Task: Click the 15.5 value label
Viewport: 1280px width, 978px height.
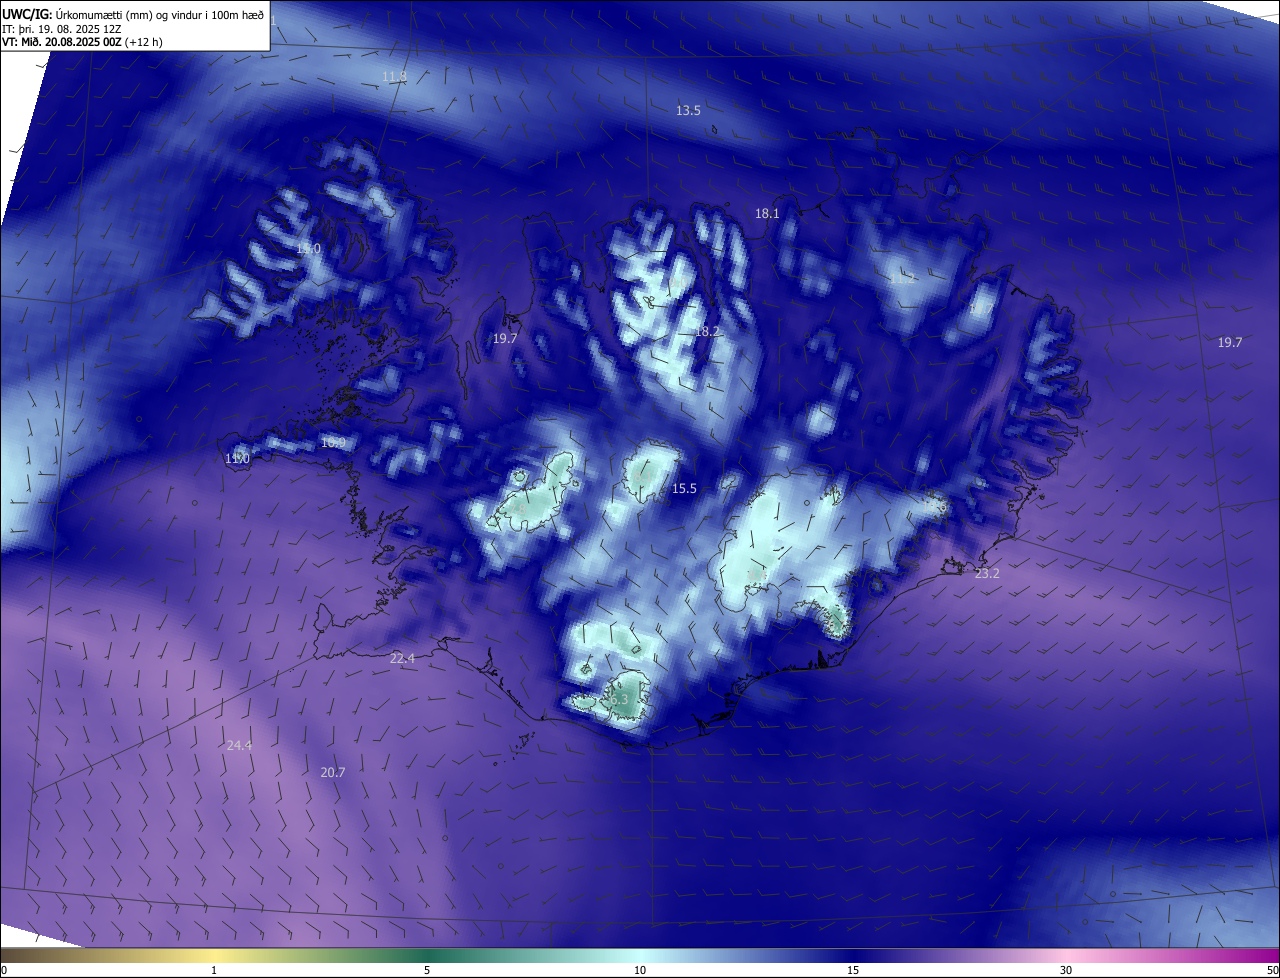Action: coord(684,489)
